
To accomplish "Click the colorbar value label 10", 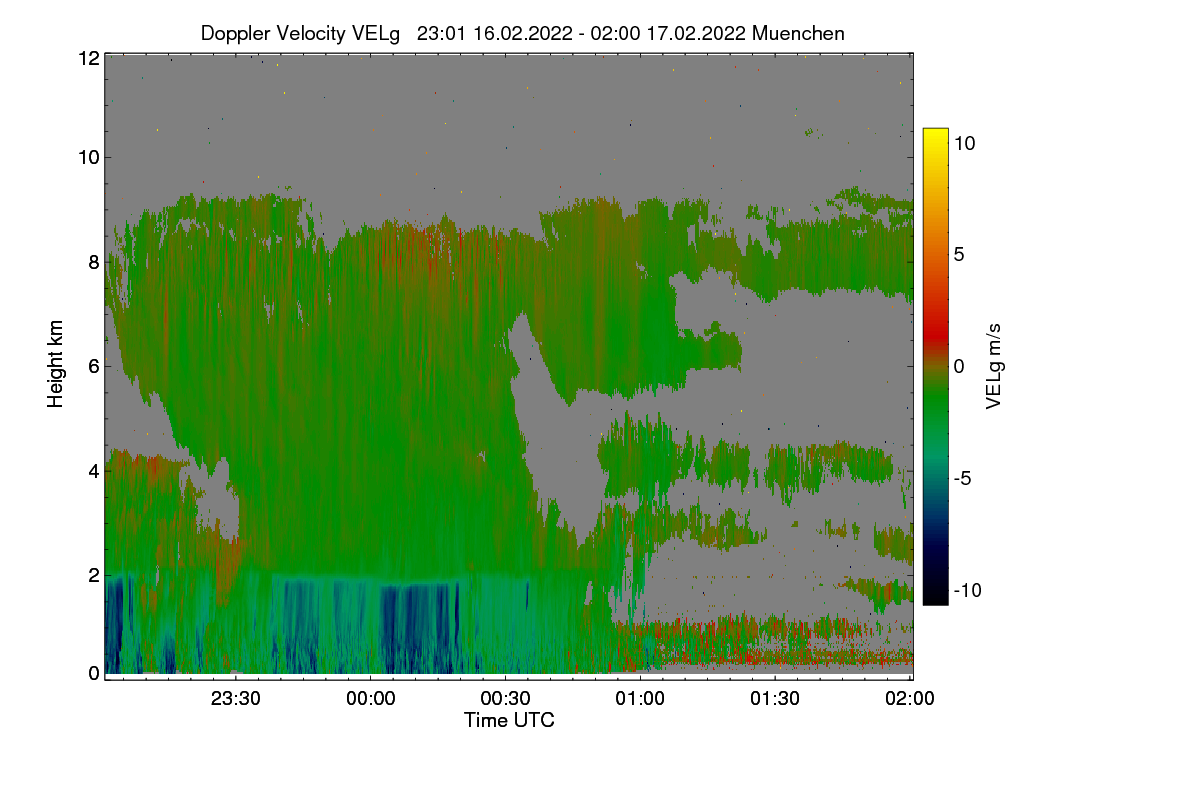I will tap(964, 143).
